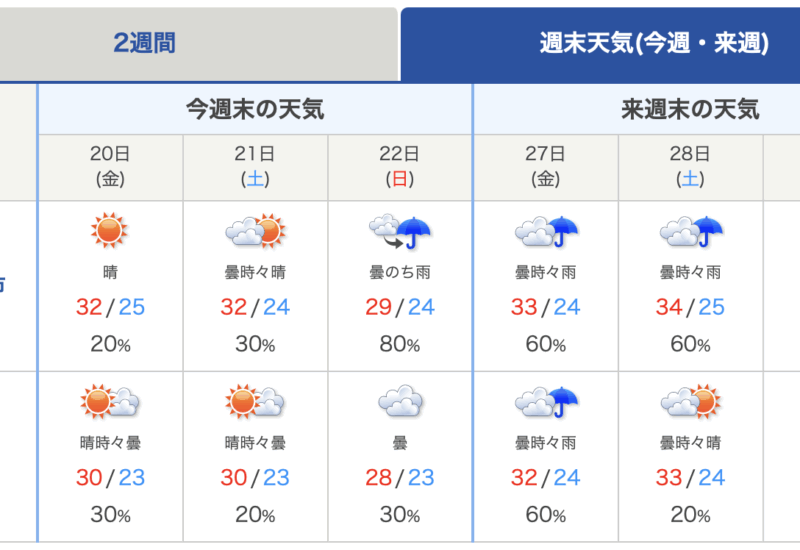Click the 20日(金) date header
This screenshot has width=800, height=550.
click(x=110, y=167)
